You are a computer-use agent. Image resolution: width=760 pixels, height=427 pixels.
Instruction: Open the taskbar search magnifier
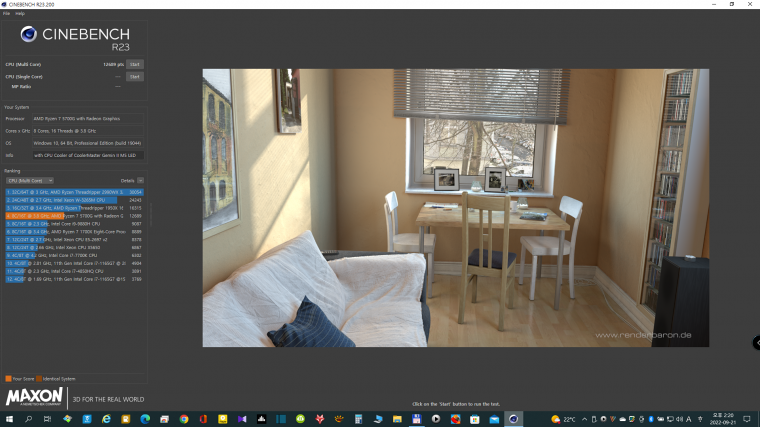pyautogui.click(x=28, y=419)
